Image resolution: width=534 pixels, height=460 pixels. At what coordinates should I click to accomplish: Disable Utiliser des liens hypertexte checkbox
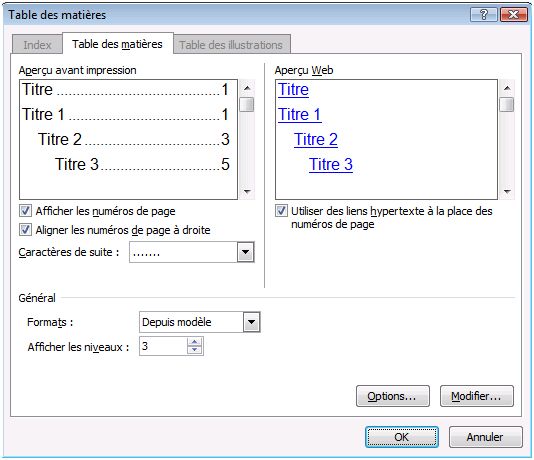pyautogui.click(x=281, y=211)
